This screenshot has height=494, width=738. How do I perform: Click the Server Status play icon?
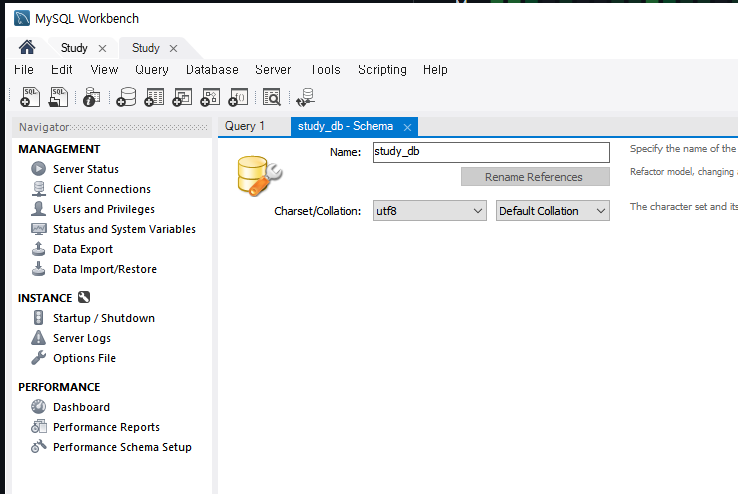(39, 168)
